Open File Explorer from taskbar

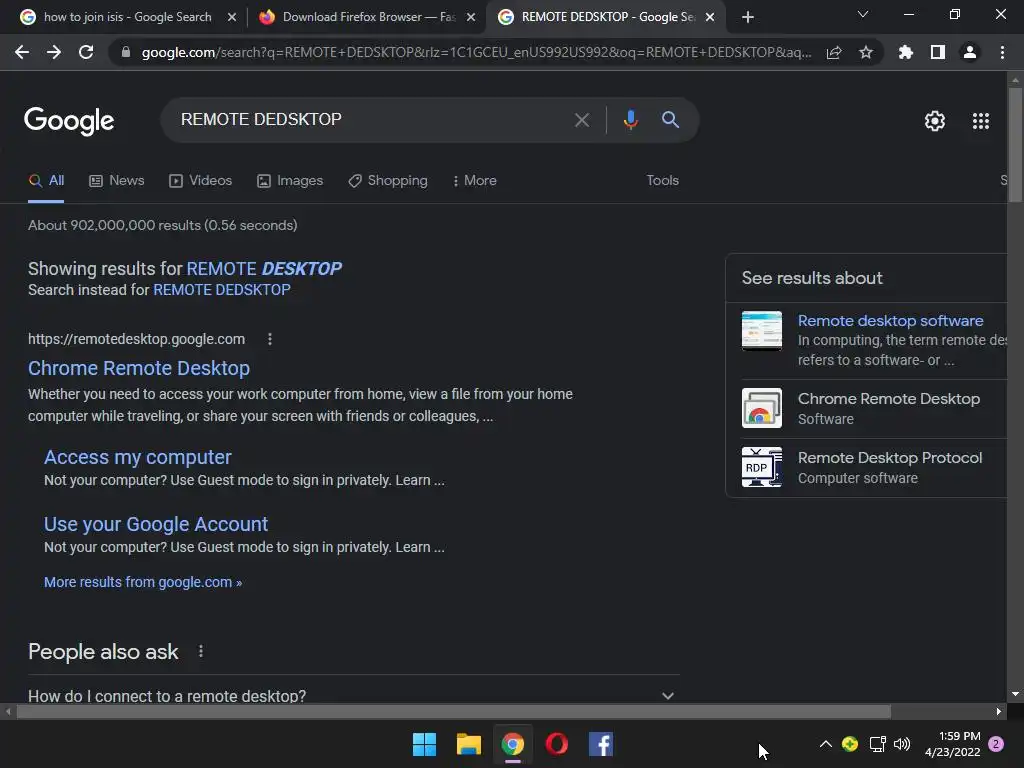pos(469,744)
